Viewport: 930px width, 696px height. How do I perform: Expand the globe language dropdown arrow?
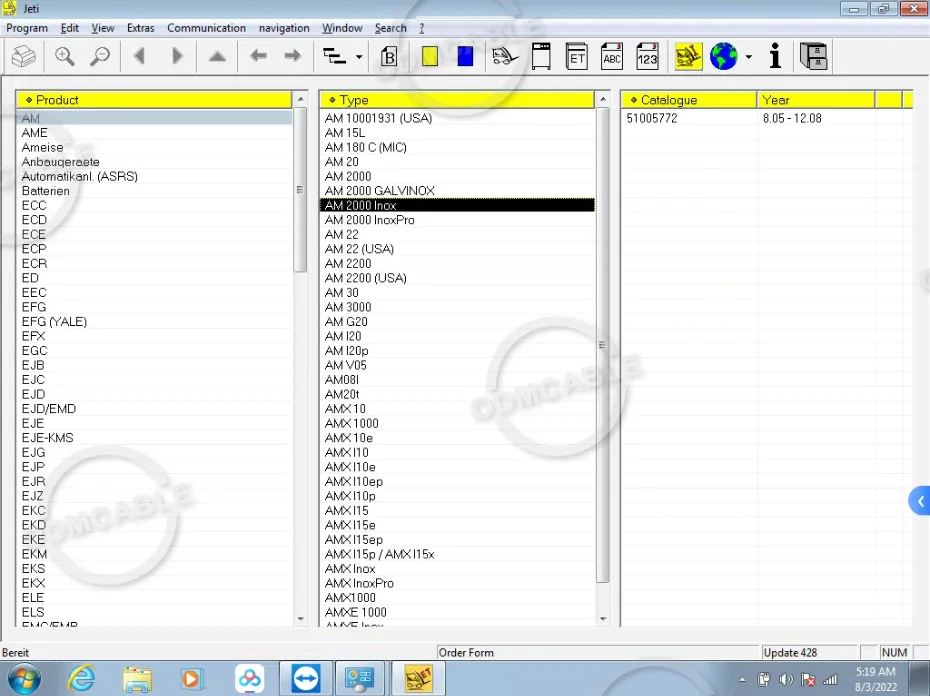tap(748, 58)
